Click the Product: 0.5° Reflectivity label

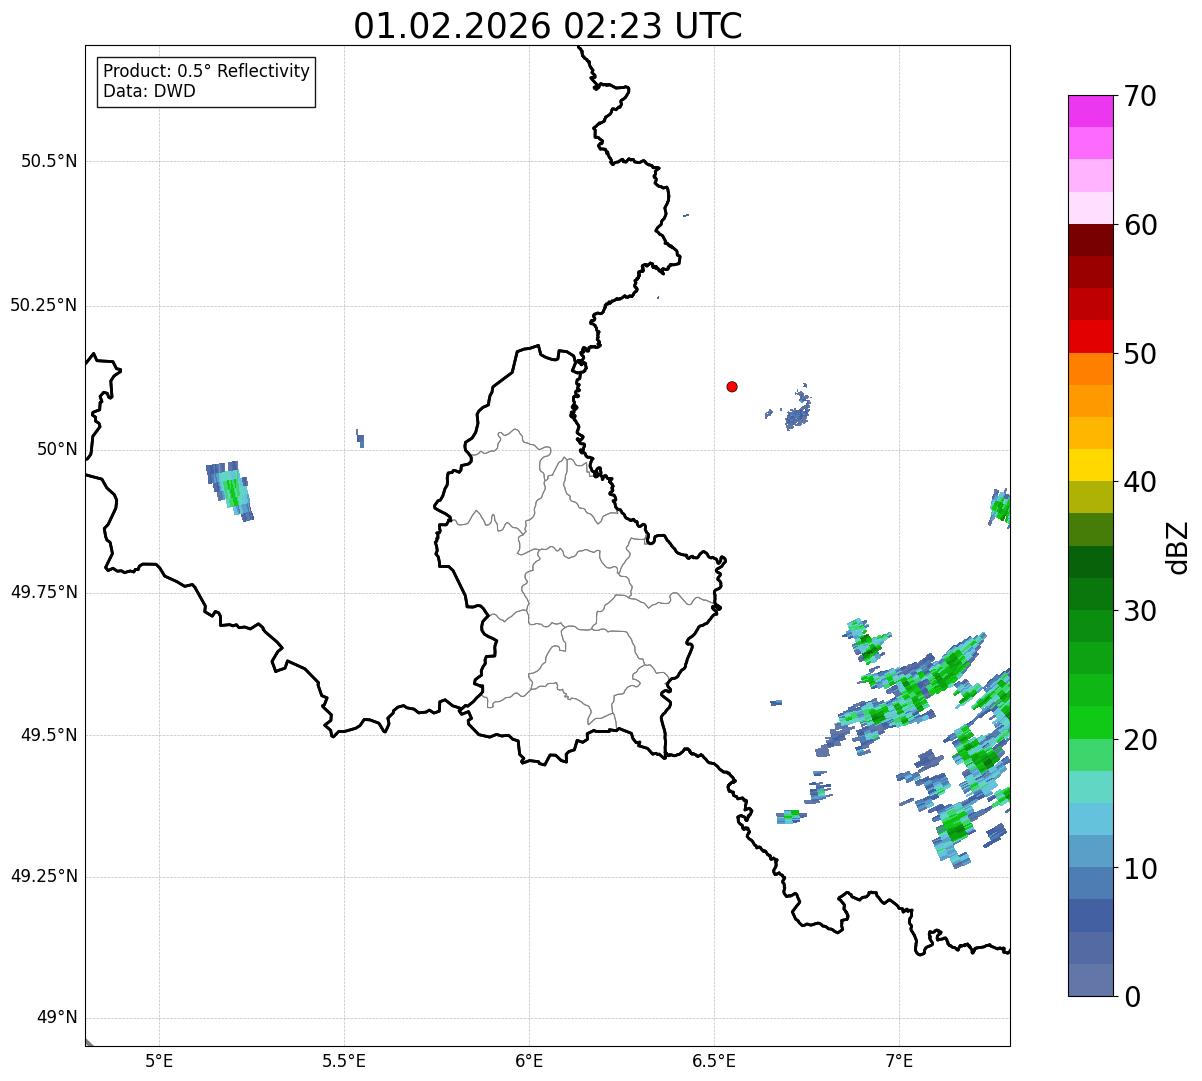207,72
